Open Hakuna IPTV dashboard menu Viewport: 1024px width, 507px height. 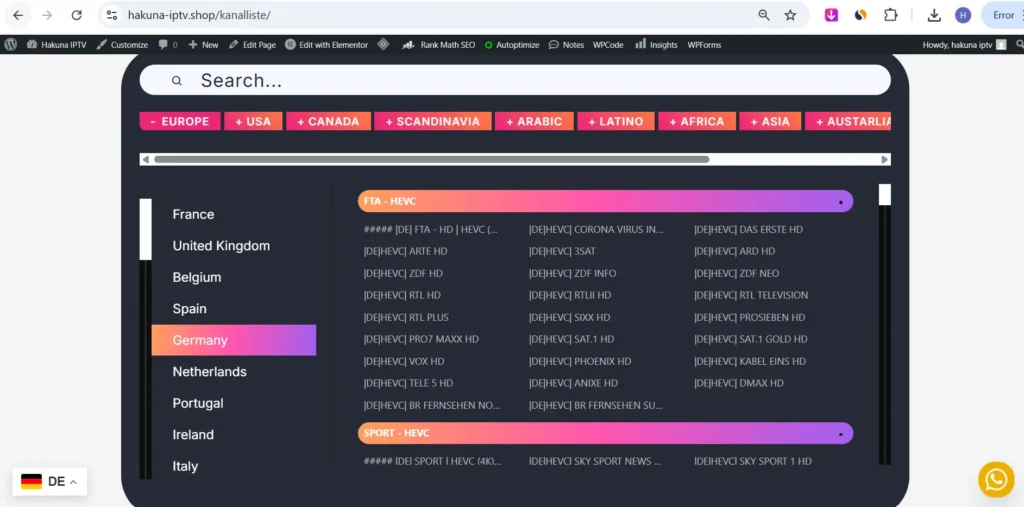coord(56,44)
